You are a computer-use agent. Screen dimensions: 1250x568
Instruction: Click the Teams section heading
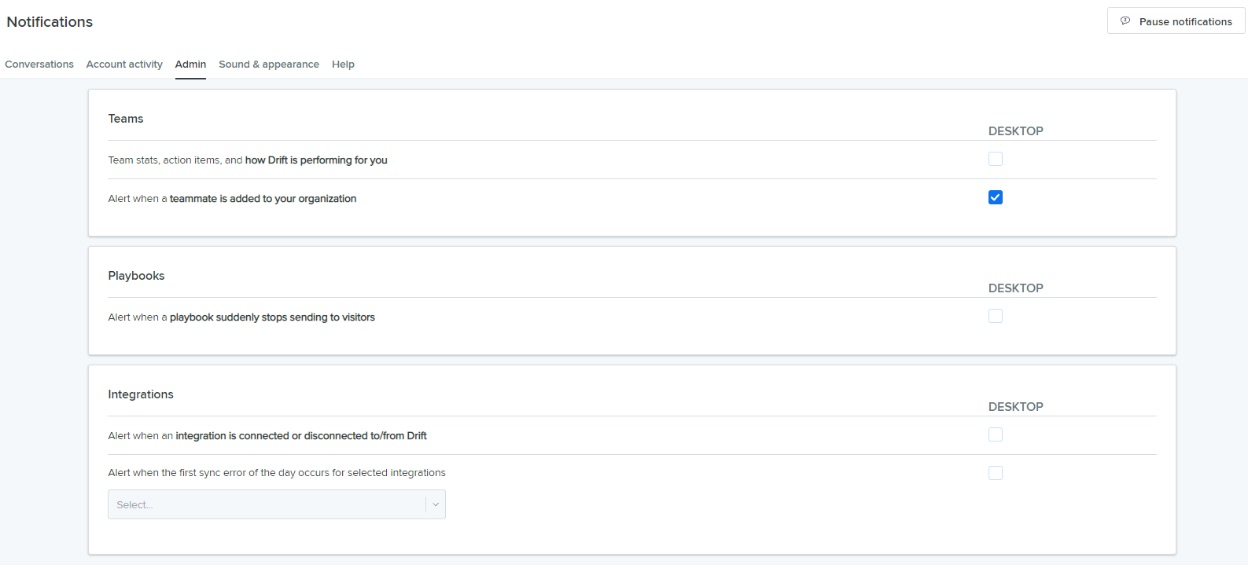point(126,118)
